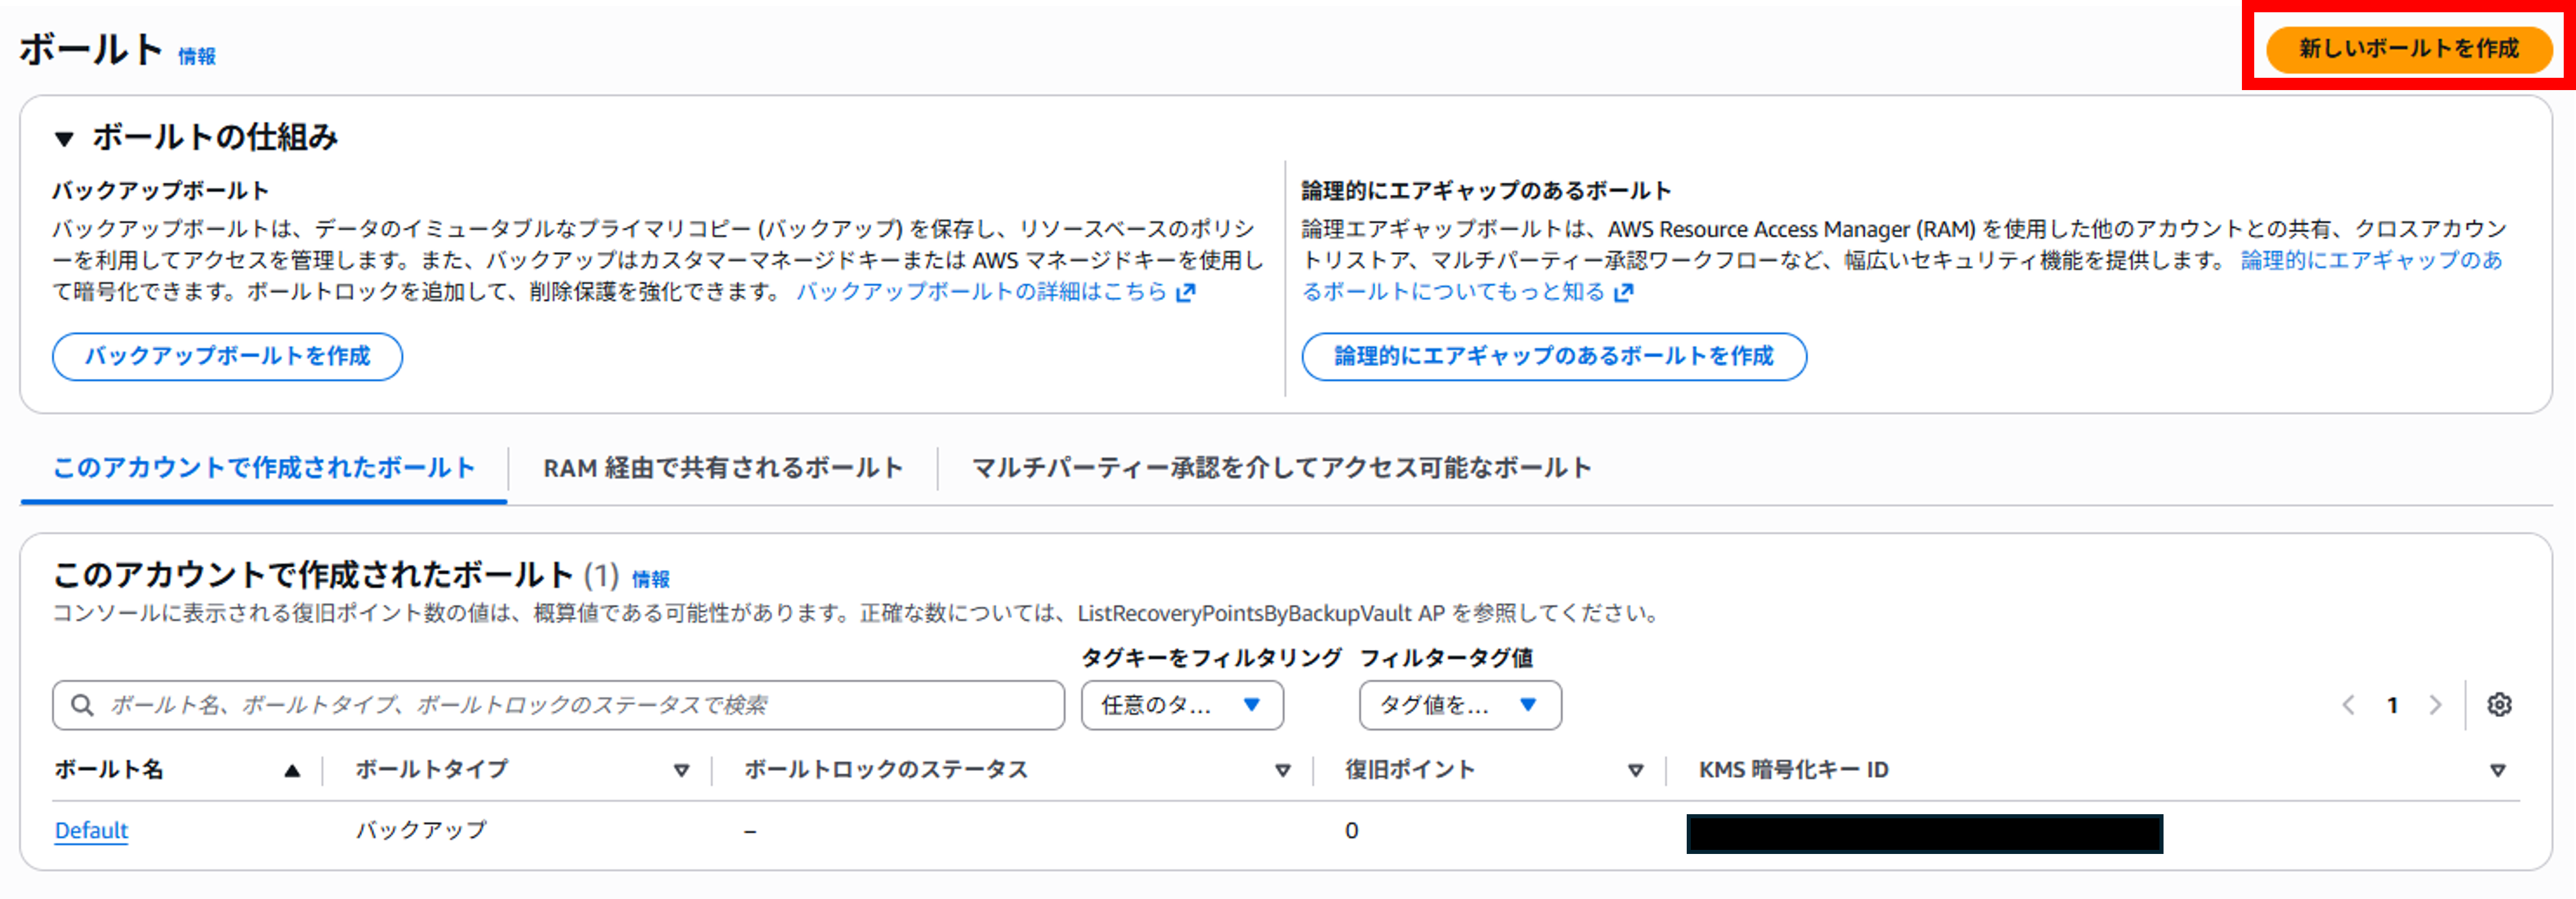Go to next page of vaults

pyautogui.click(x=2436, y=705)
